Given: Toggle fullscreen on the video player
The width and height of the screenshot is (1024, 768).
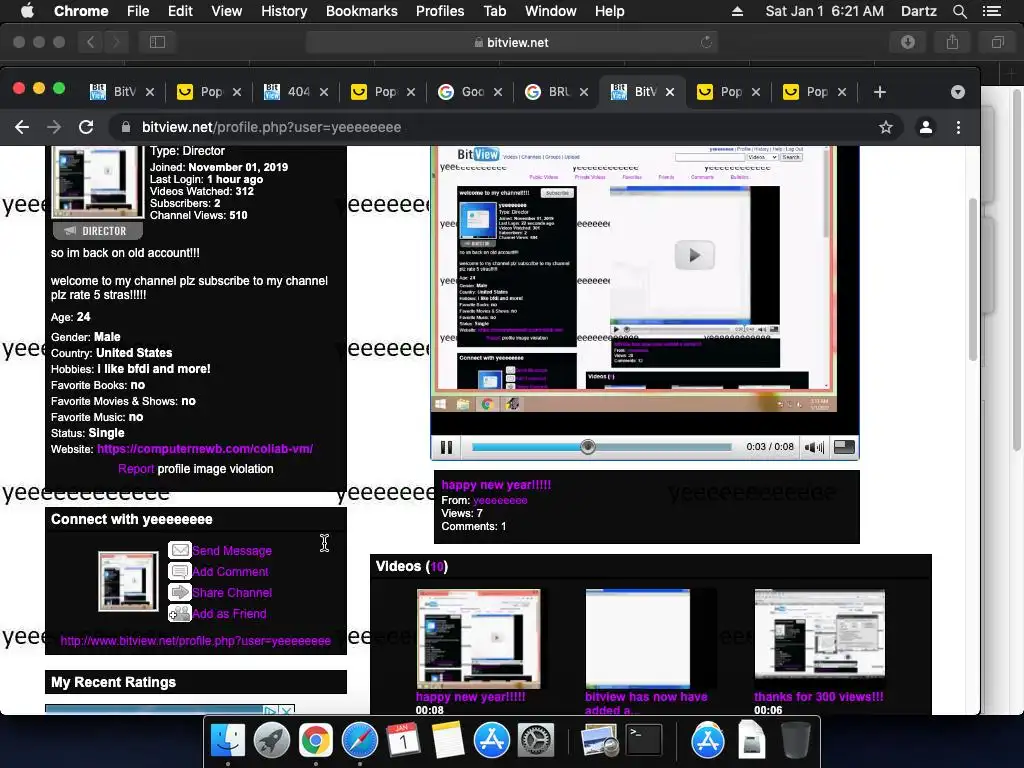Looking at the screenshot, I should tap(844, 447).
